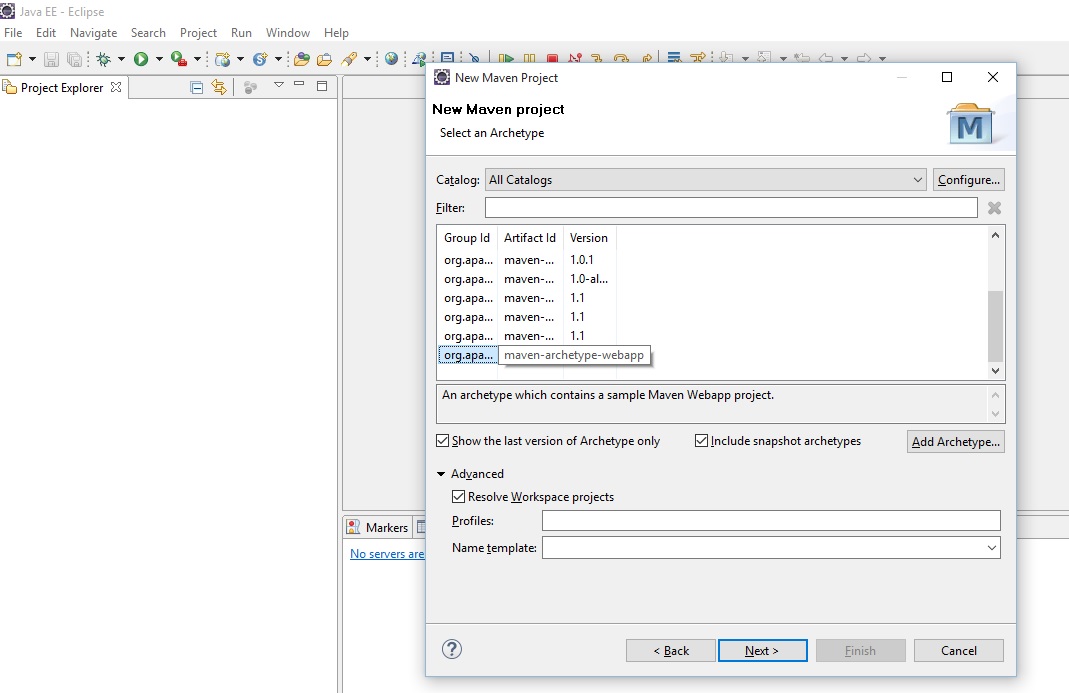This screenshot has height=693, width=1069.
Task: Click the archetype list scroll-up arrow
Action: click(995, 235)
